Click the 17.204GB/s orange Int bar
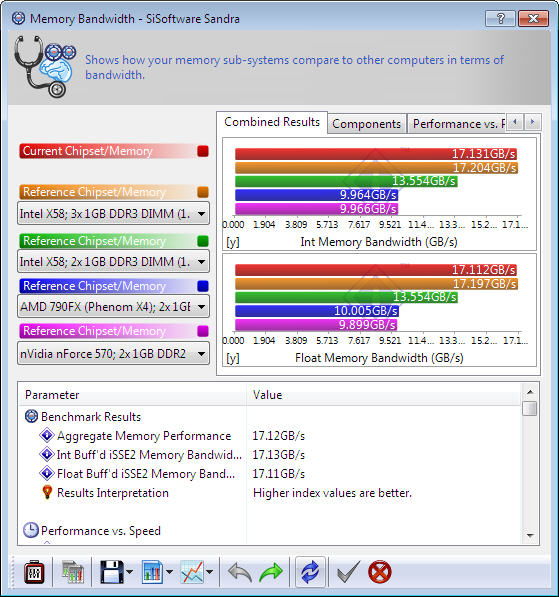Screen dimensions: 559x597 coord(376,168)
